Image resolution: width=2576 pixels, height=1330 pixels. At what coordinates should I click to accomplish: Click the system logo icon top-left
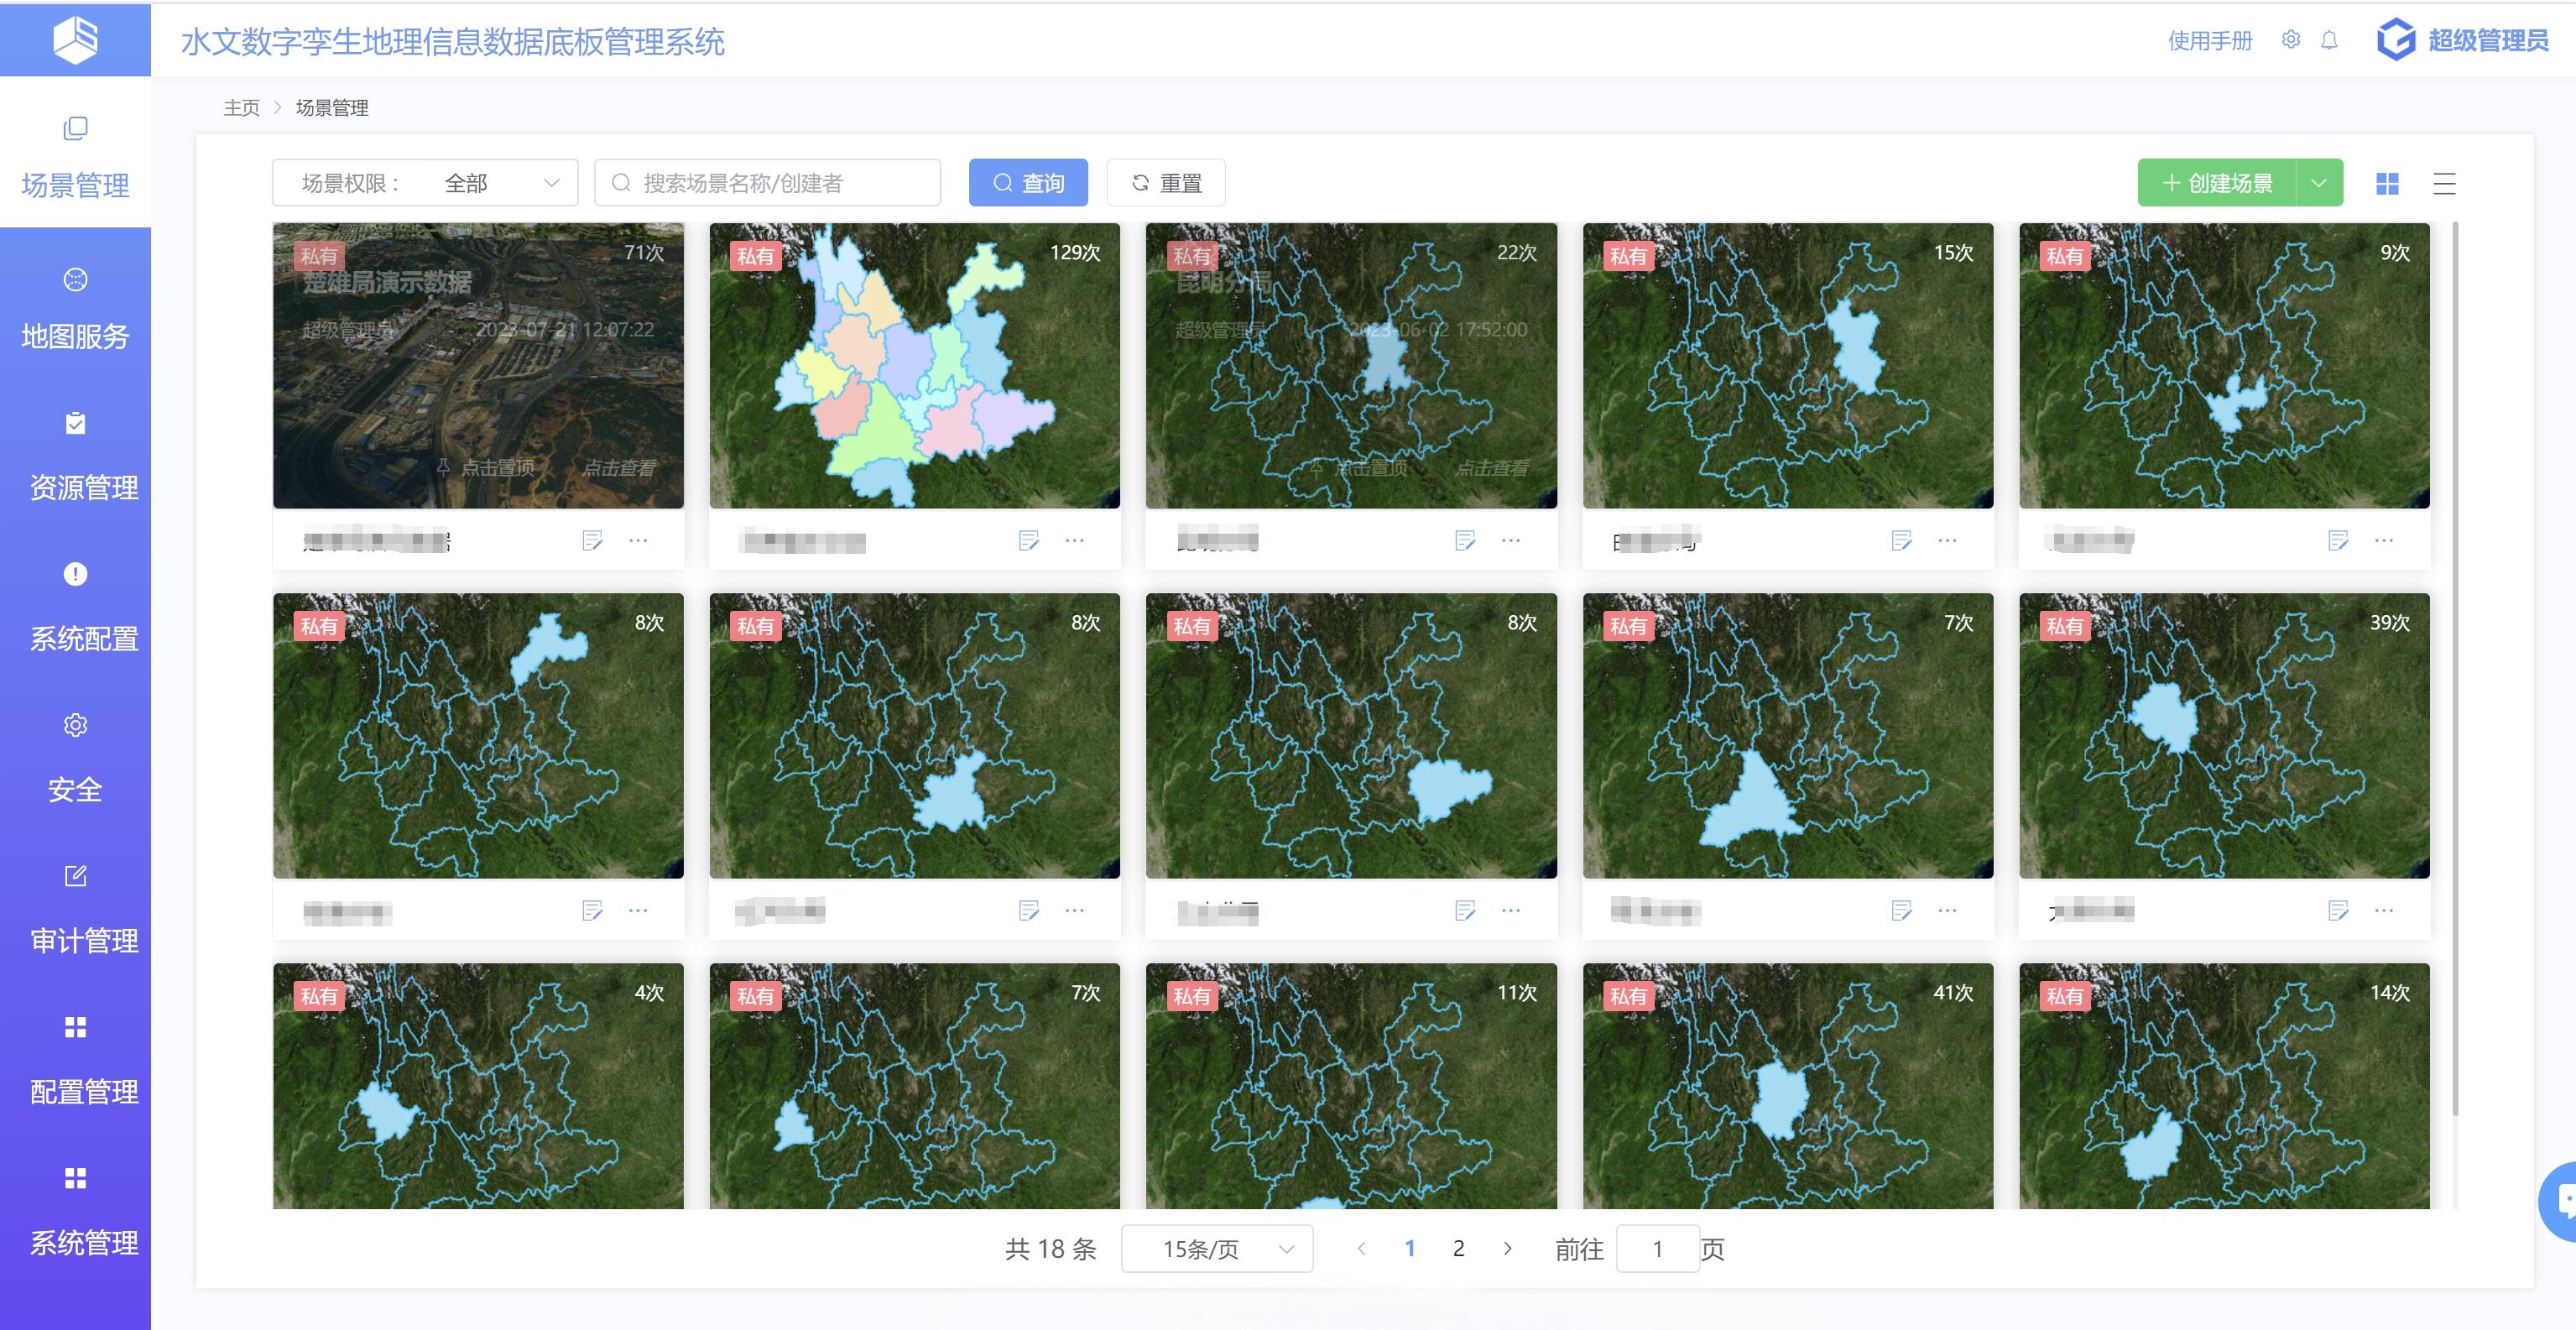coord(75,39)
